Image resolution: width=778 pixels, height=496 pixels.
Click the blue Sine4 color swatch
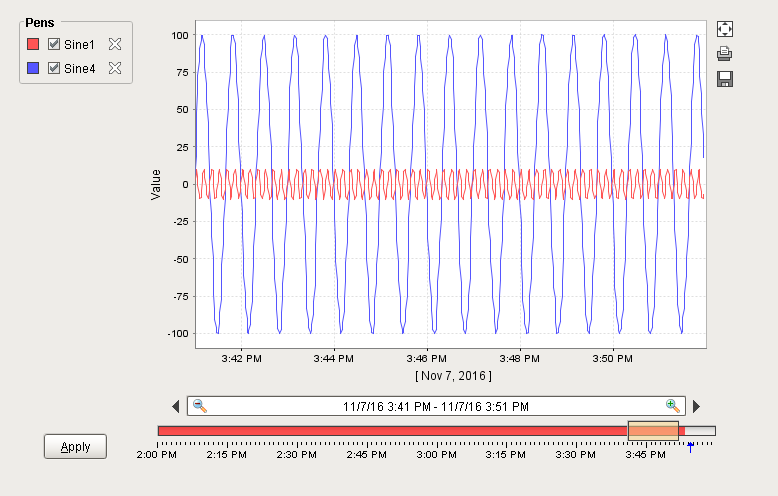pos(33,68)
